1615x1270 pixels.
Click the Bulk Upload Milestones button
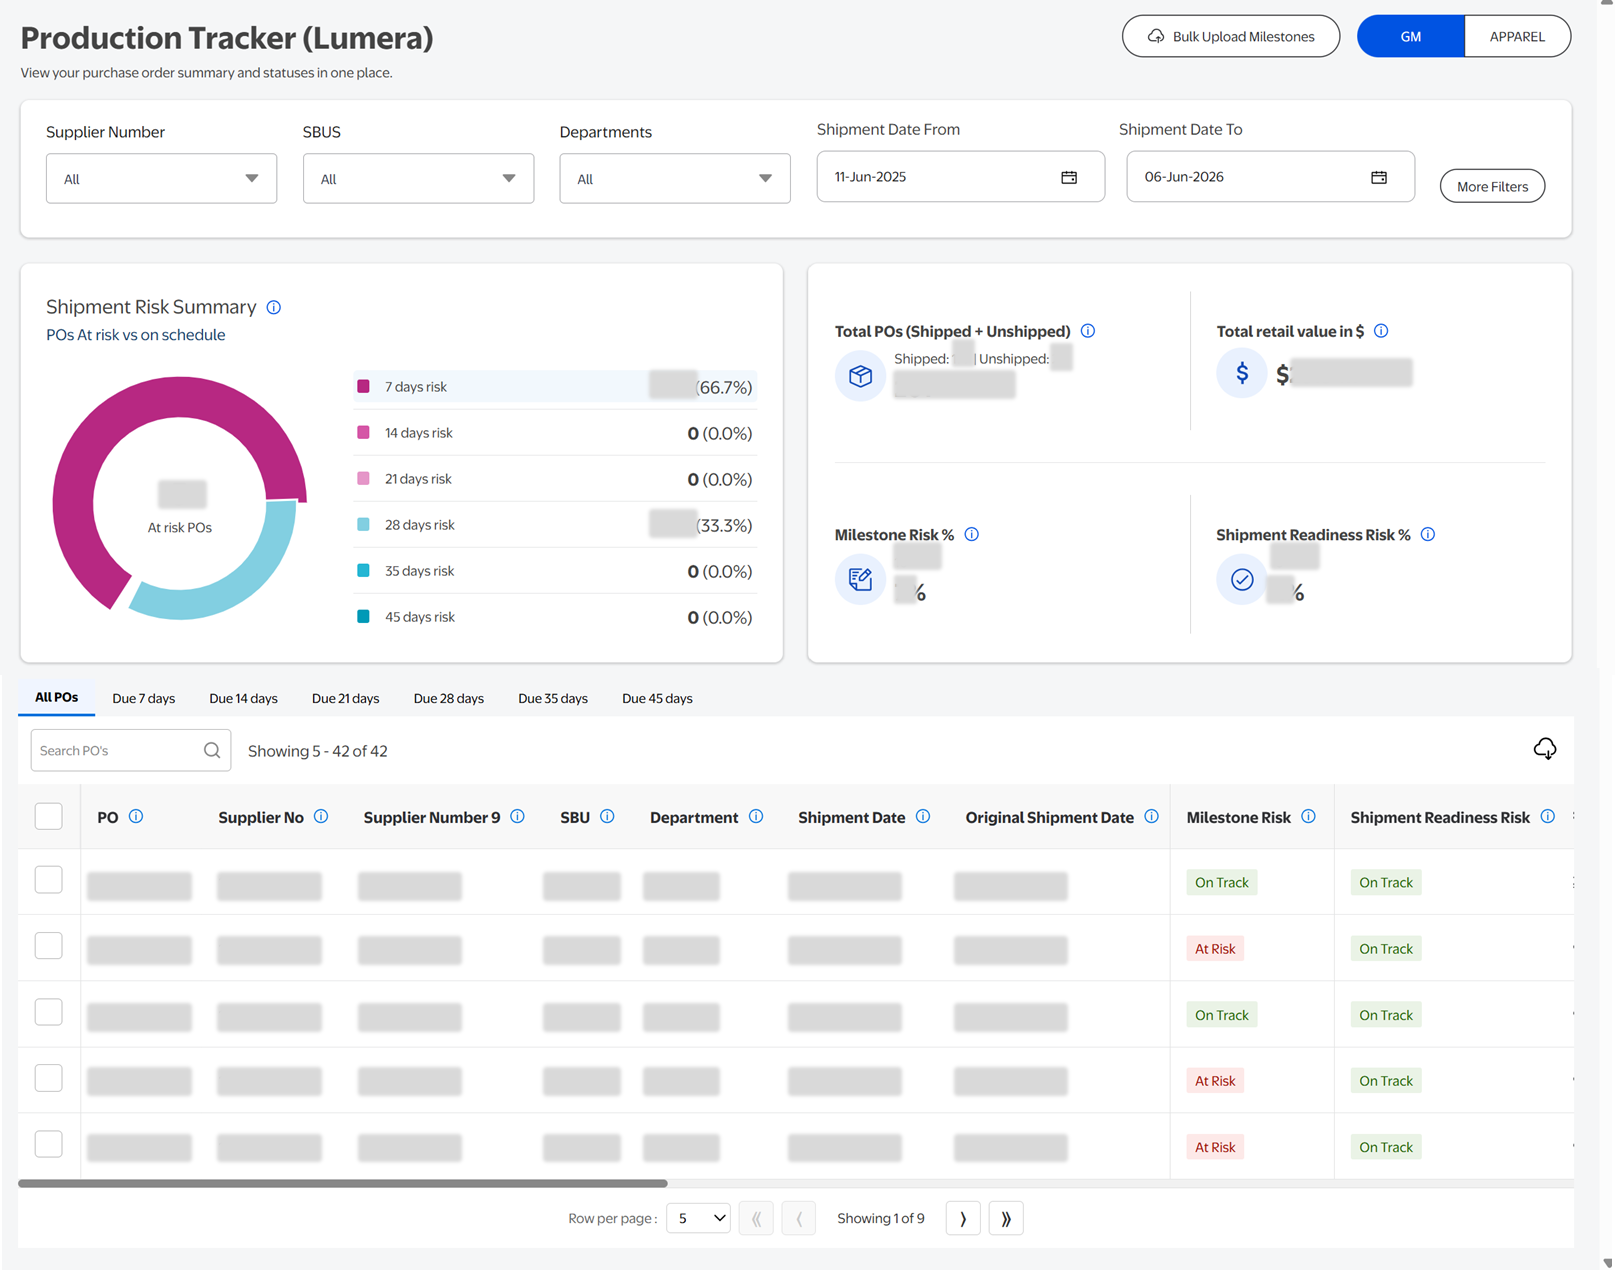click(x=1230, y=36)
